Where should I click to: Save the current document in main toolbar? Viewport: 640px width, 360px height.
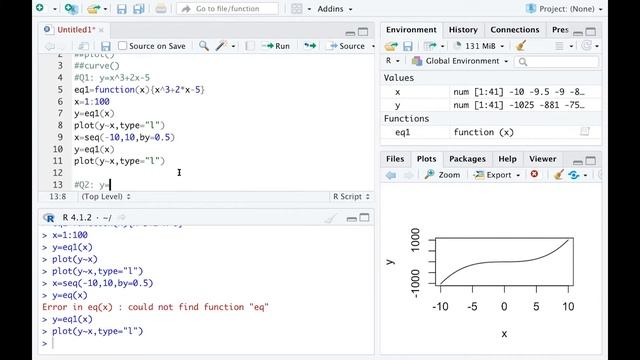click(x=121, y=9)
